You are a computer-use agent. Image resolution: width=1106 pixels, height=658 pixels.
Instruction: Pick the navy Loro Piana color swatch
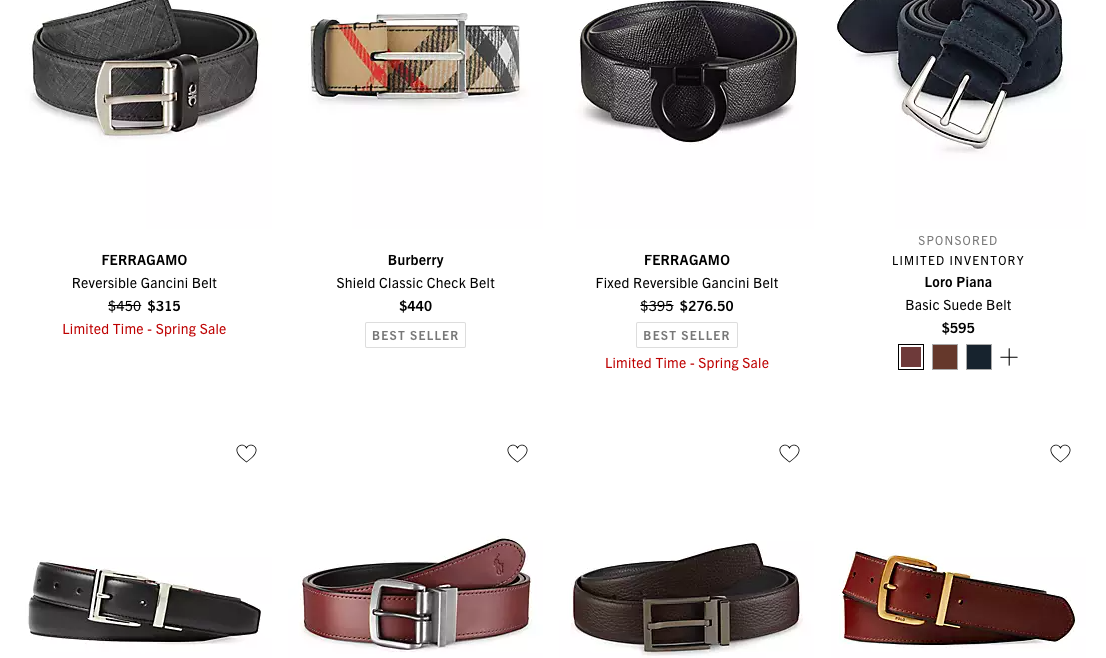pyautogui.click(x=978, y=357)
